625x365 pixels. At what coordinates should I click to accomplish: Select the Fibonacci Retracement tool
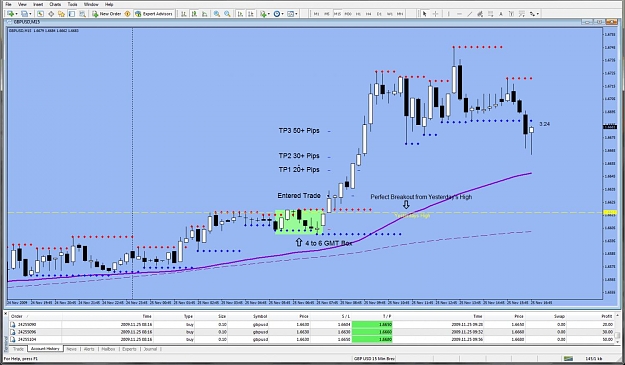(490, 14)
